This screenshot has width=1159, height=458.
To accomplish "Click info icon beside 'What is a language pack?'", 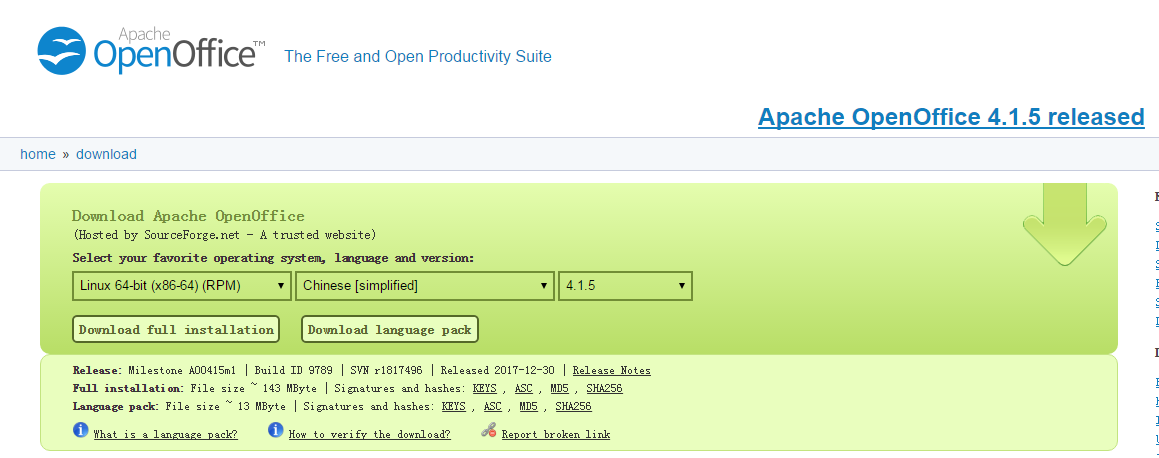I will [x=81, y=430].
